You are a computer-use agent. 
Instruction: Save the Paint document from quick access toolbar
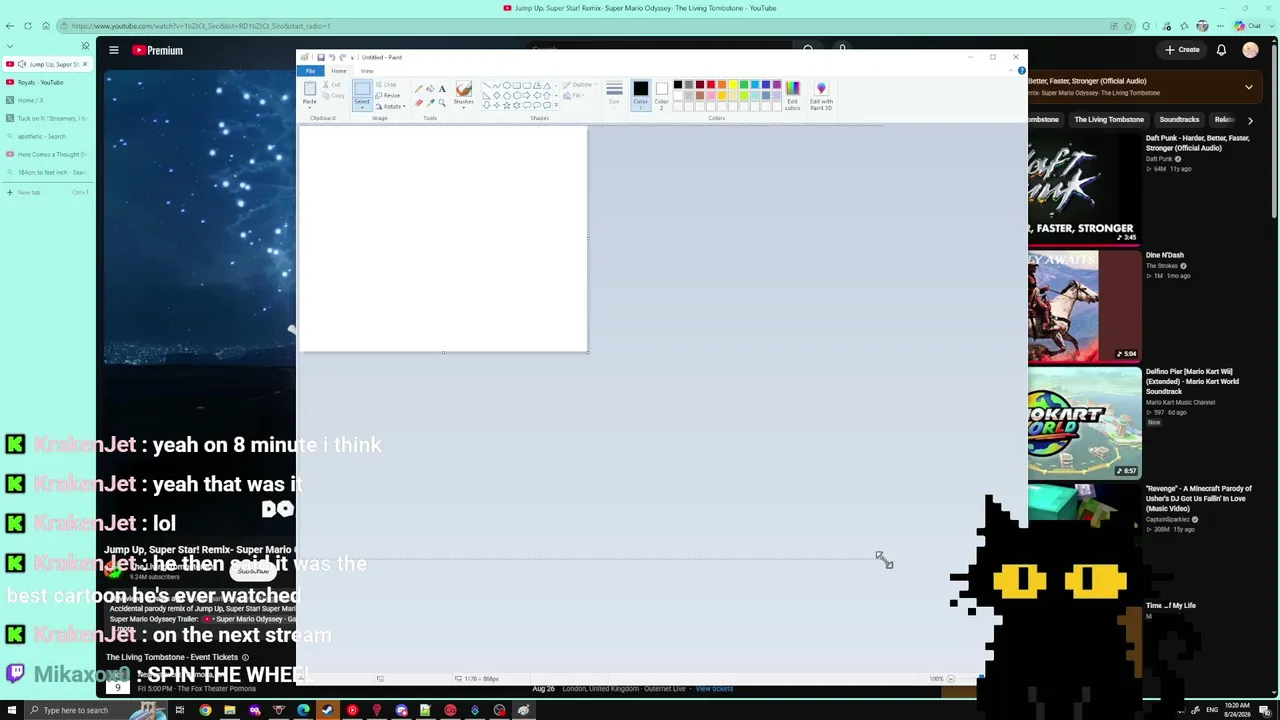pos(320,57)
